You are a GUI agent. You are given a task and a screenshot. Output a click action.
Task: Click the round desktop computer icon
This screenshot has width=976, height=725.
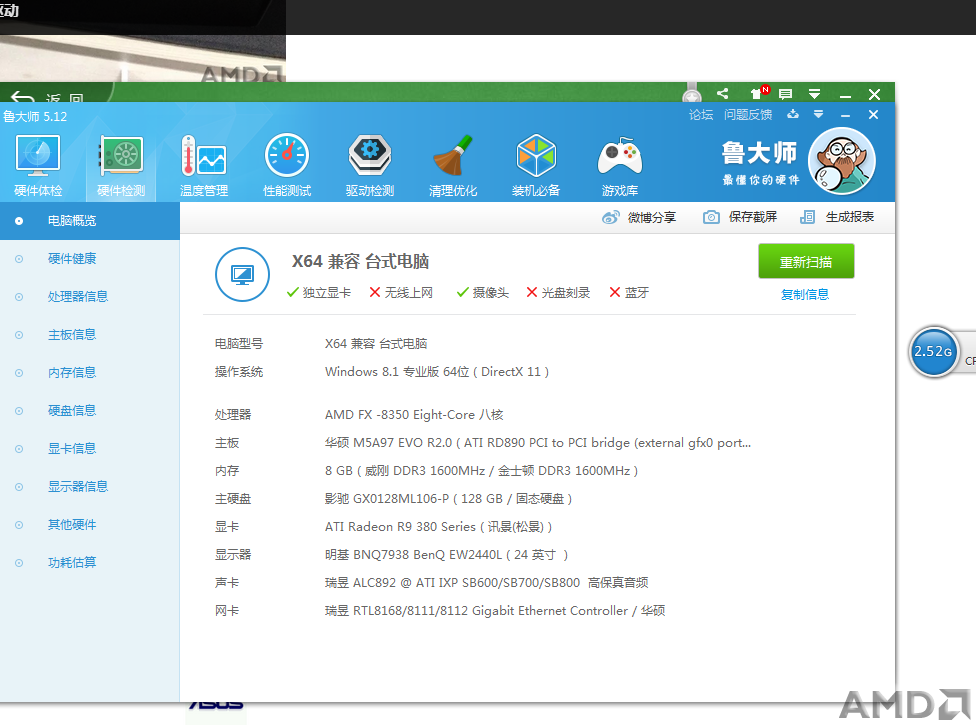point(242,274)
